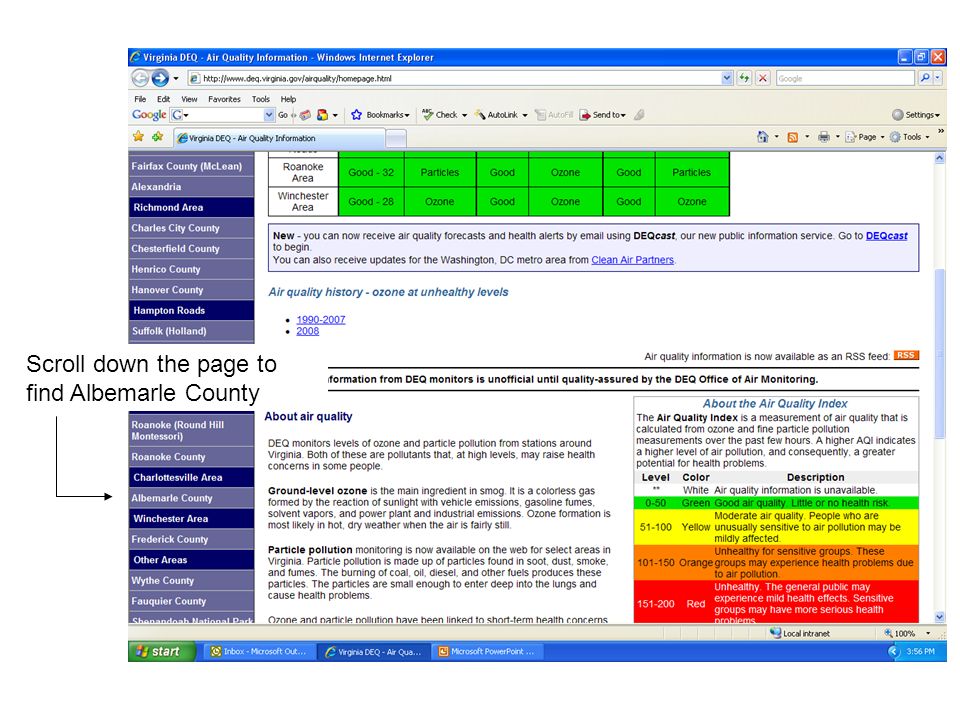The image size is (960, 720).
Task: Open the 2008 ozone history link
Action: [x=308, y=331]
